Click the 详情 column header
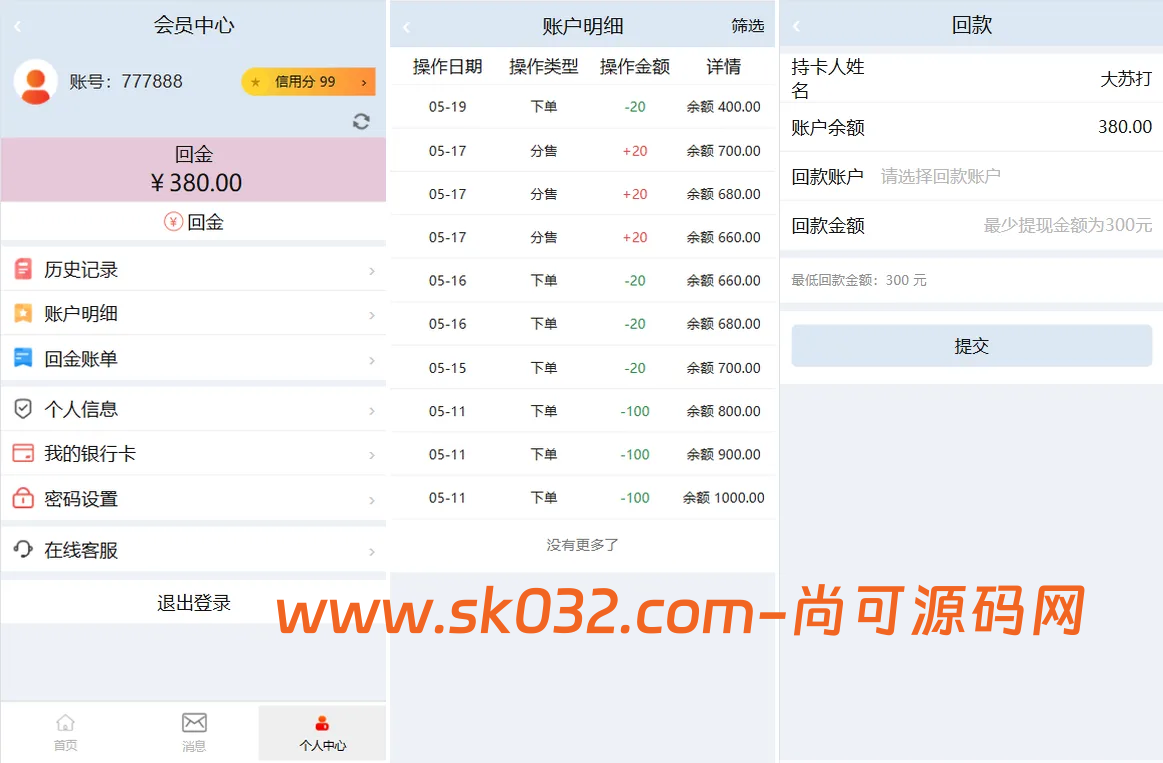The image size is (1163, 763). [x=723, y=67]
